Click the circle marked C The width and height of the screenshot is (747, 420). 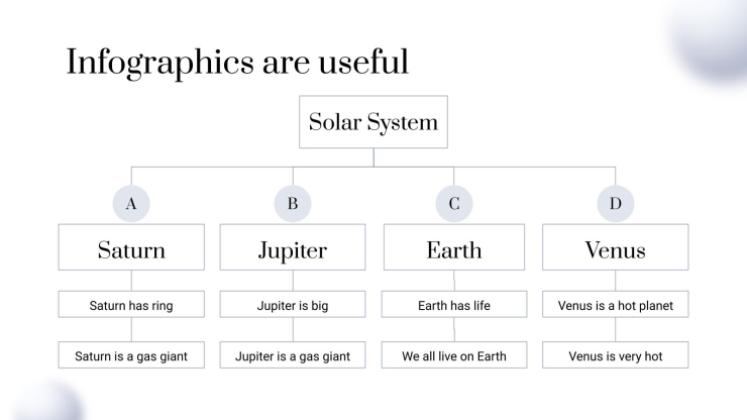454,204
